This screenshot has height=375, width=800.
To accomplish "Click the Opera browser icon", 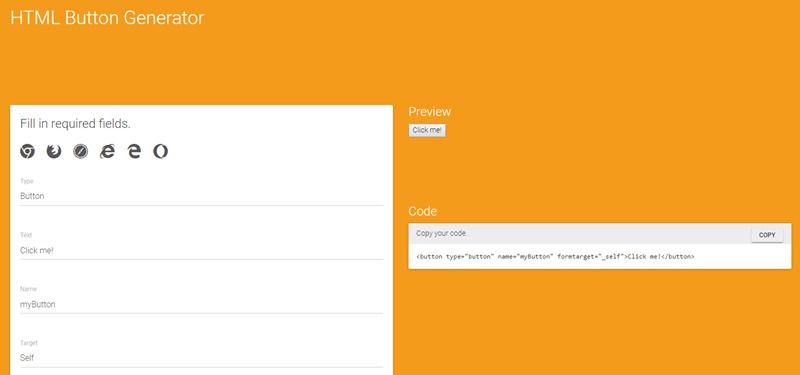I will (161, 152).
